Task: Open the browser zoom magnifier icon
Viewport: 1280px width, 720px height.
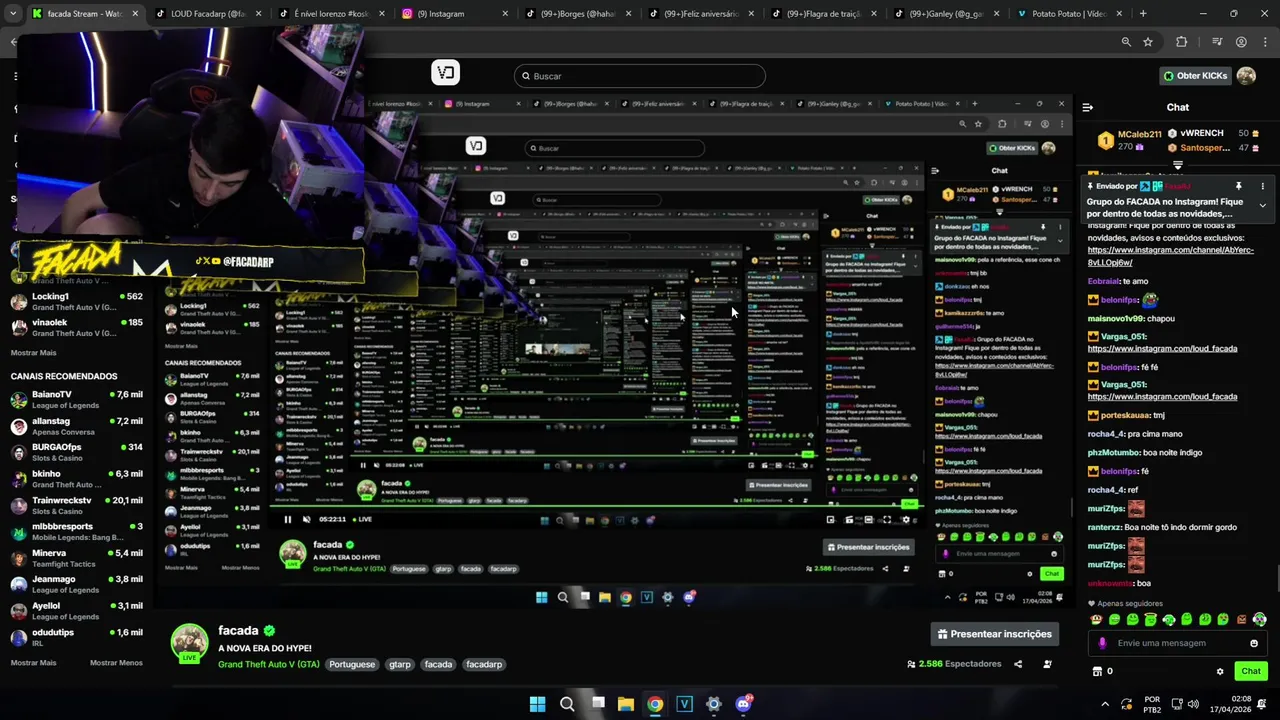Action: [1126, 42]
